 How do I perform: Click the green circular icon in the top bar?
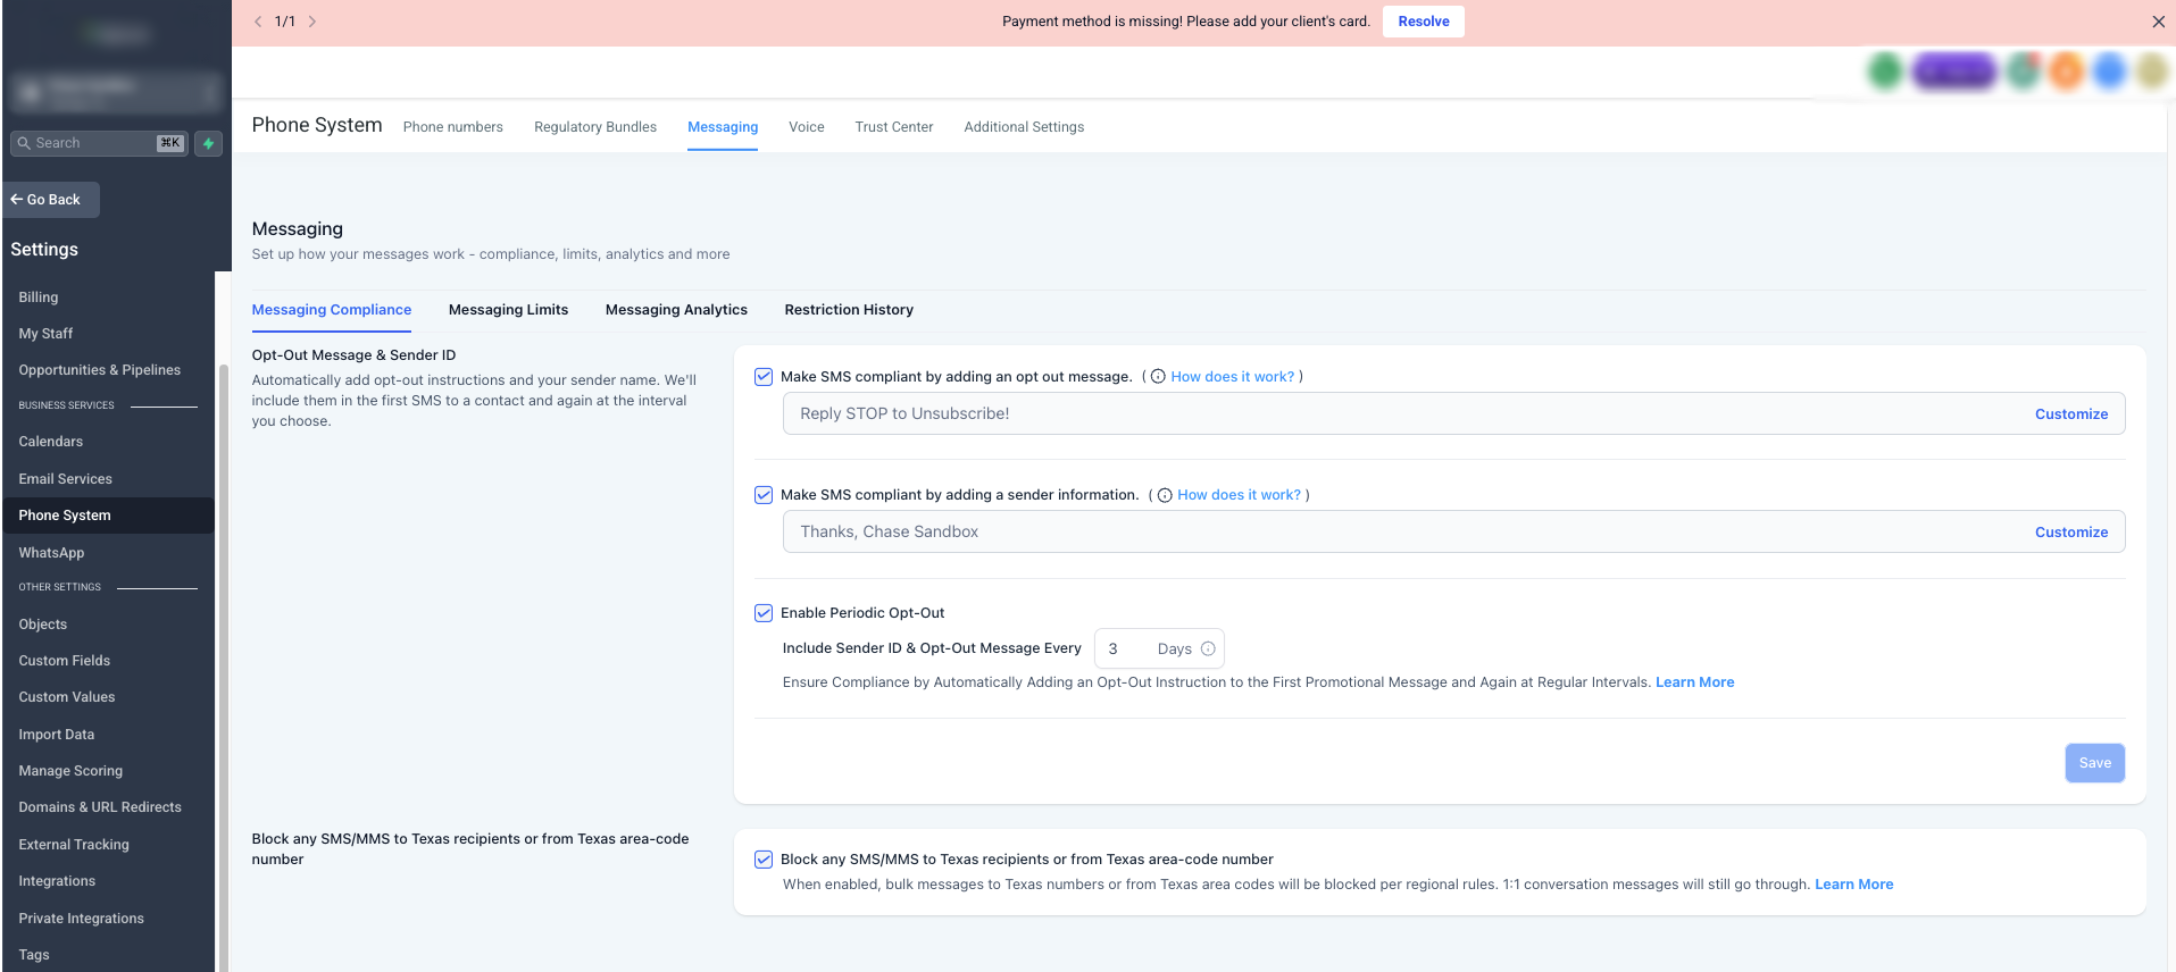click(1885, 71)
